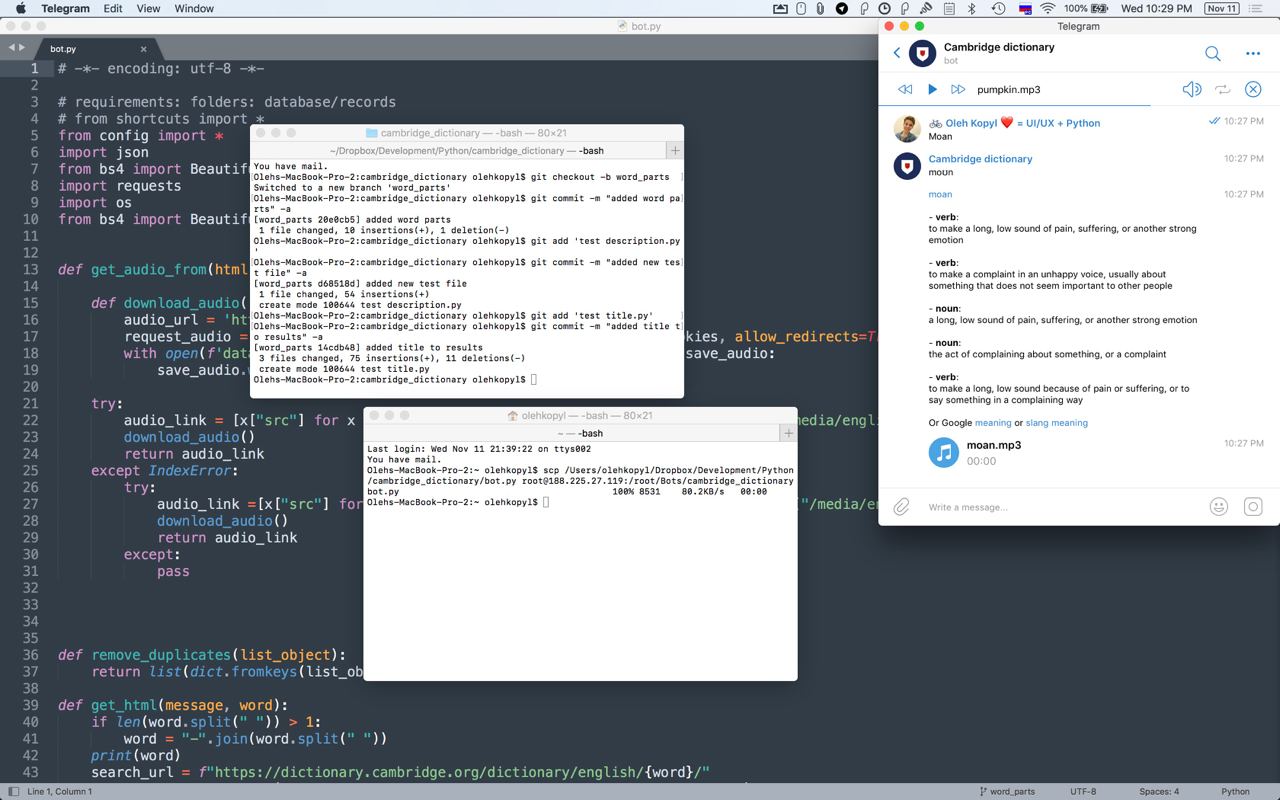Open the Edit menu
The width and height of the screenshot is (1280, 800).
tap(113, 9)
